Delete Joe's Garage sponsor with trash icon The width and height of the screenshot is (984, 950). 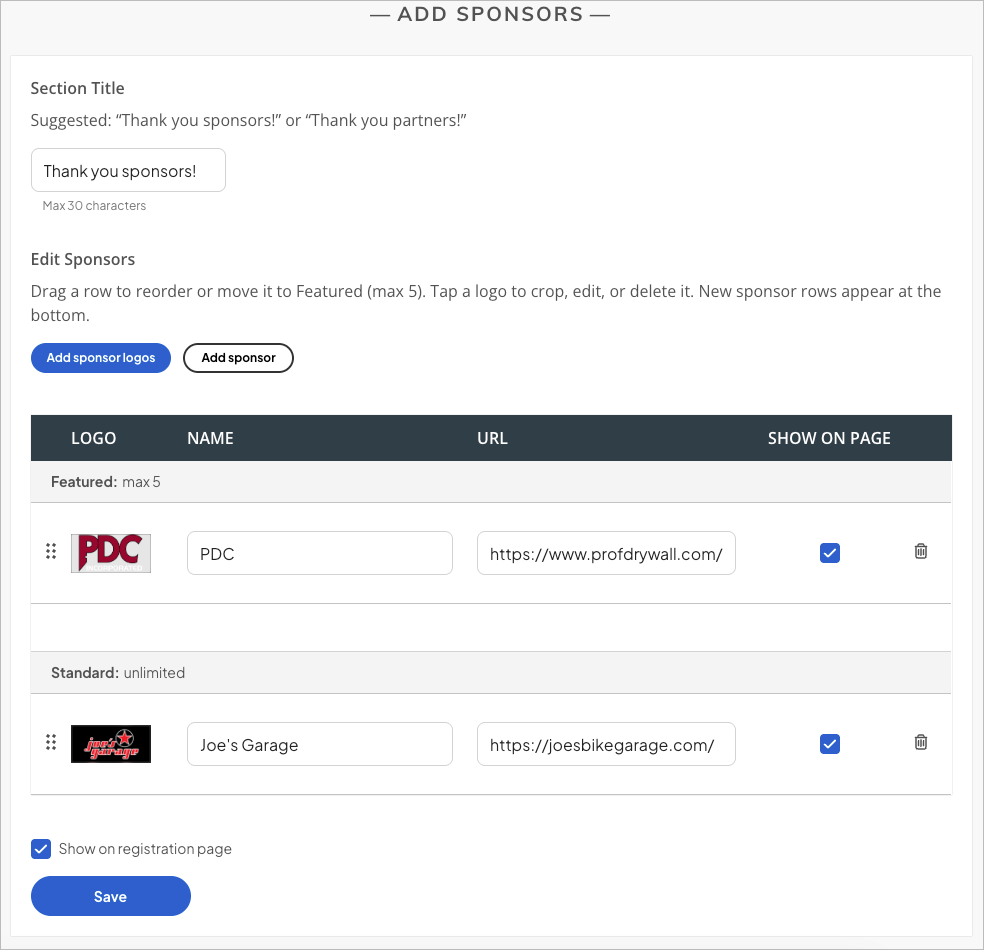click(921, 742)
